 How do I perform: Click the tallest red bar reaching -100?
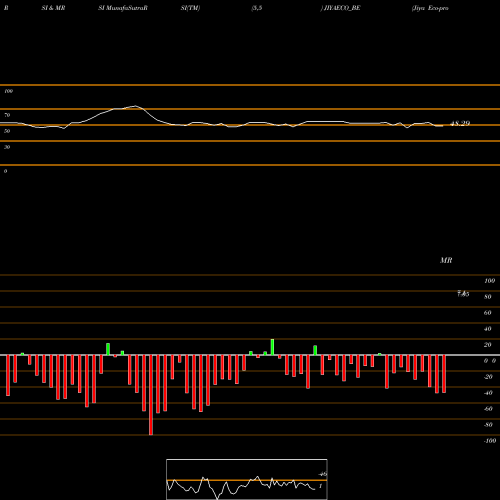151,395
